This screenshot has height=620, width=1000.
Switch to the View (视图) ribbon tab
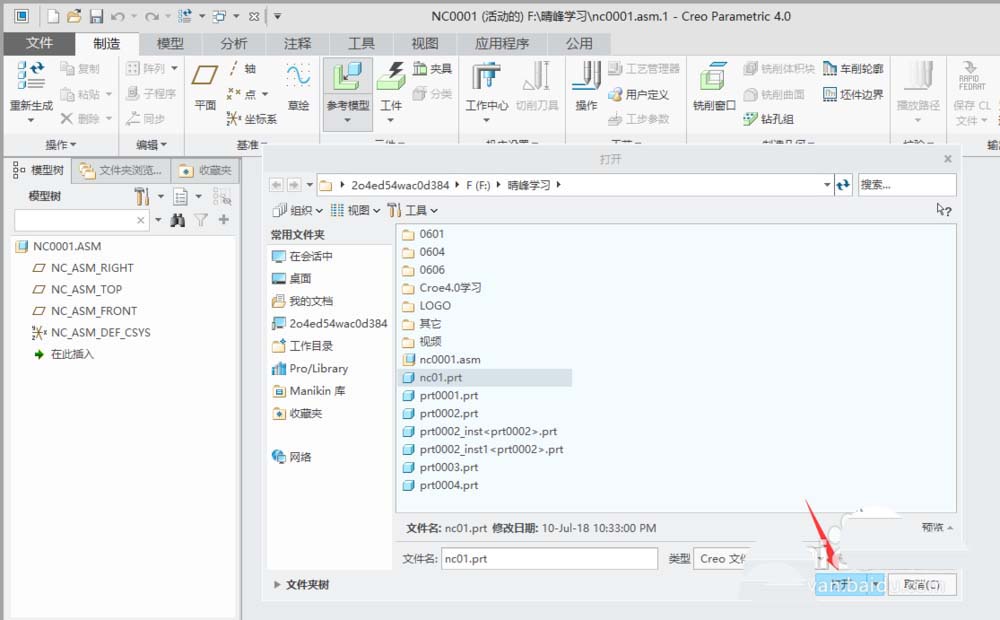coord(425,43)
